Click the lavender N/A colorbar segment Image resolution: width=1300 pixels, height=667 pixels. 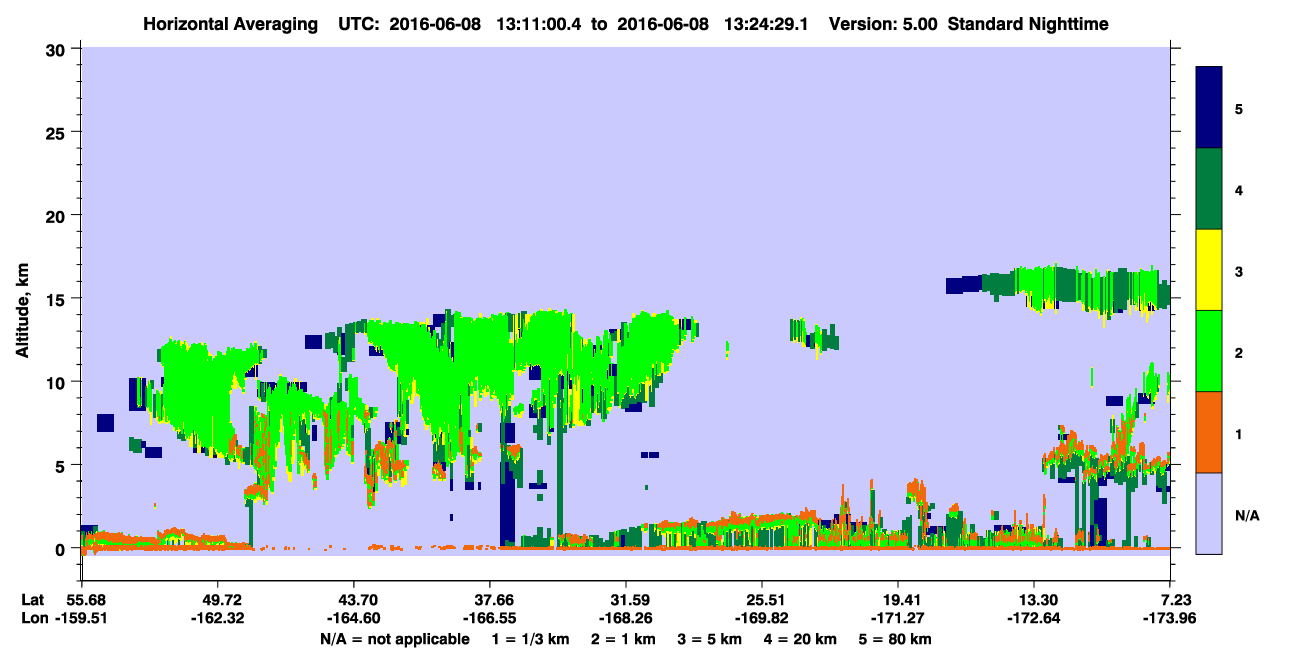click(x=1209, y=512)
